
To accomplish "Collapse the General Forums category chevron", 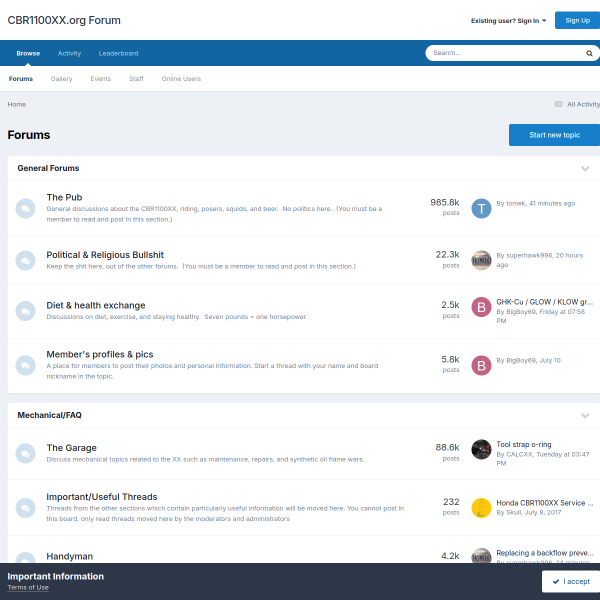I will tap(585, 168).
